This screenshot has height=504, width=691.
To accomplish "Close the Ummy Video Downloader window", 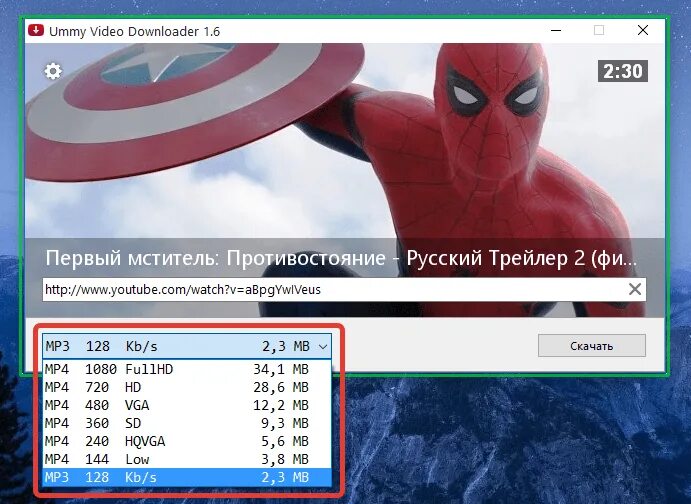I will click(643, 30).
